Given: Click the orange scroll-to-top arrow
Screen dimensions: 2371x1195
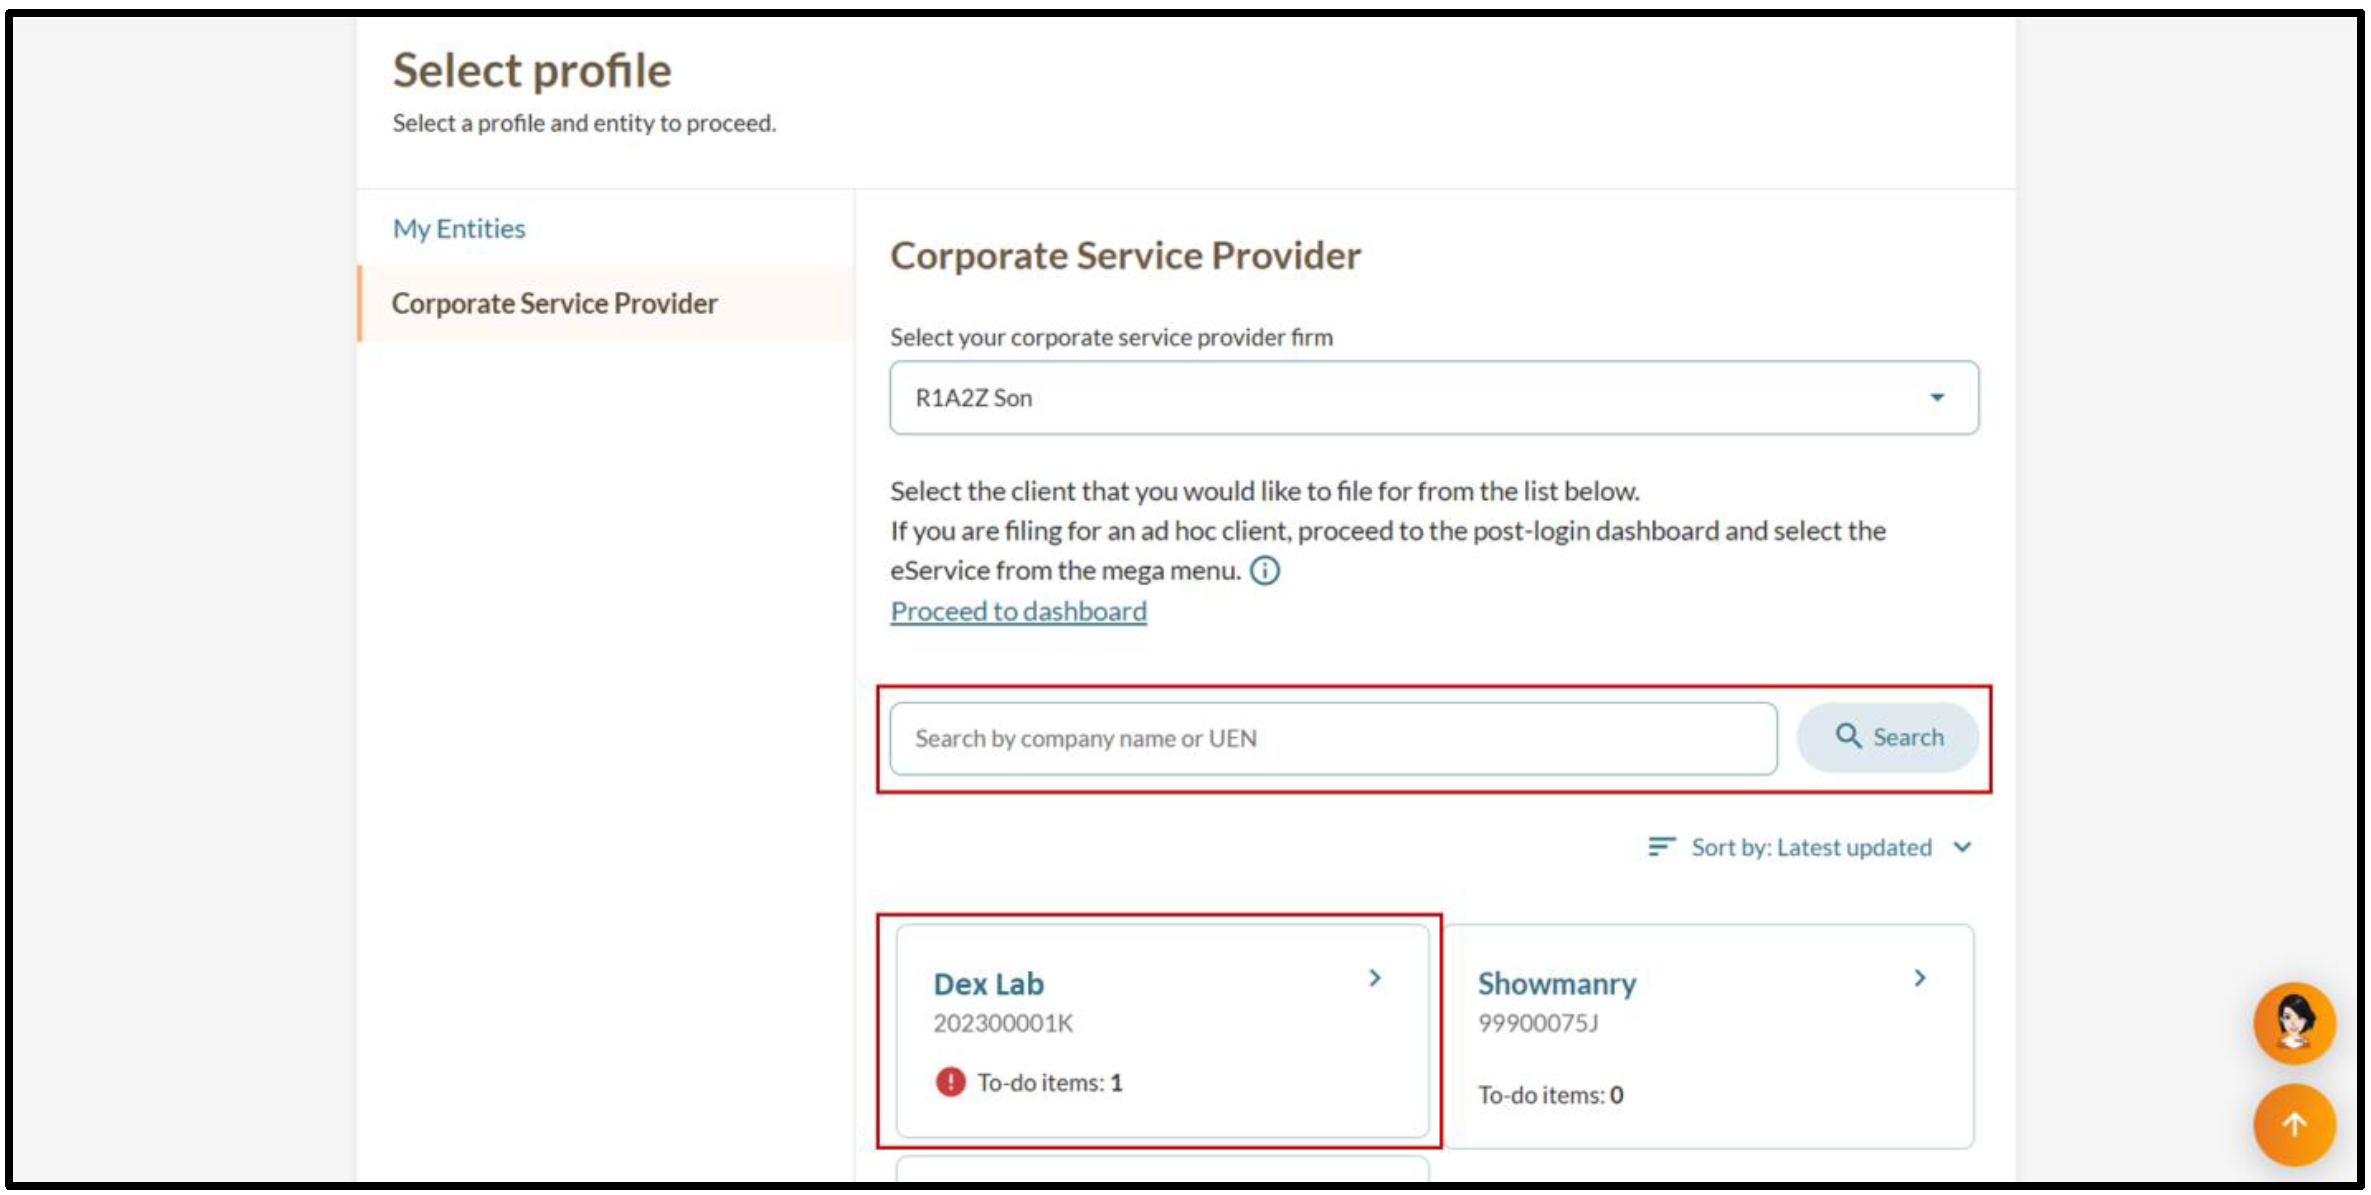Looking at the screenshot, I should 2293,1124.
